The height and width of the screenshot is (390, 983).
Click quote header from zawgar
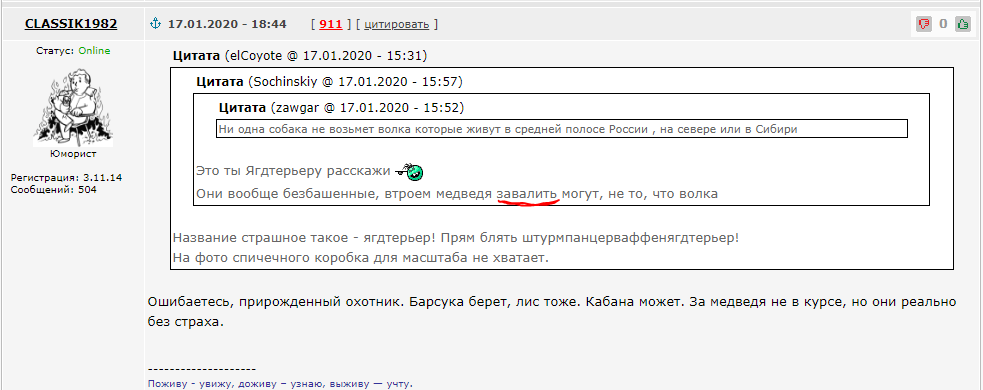tap(342, 107)
